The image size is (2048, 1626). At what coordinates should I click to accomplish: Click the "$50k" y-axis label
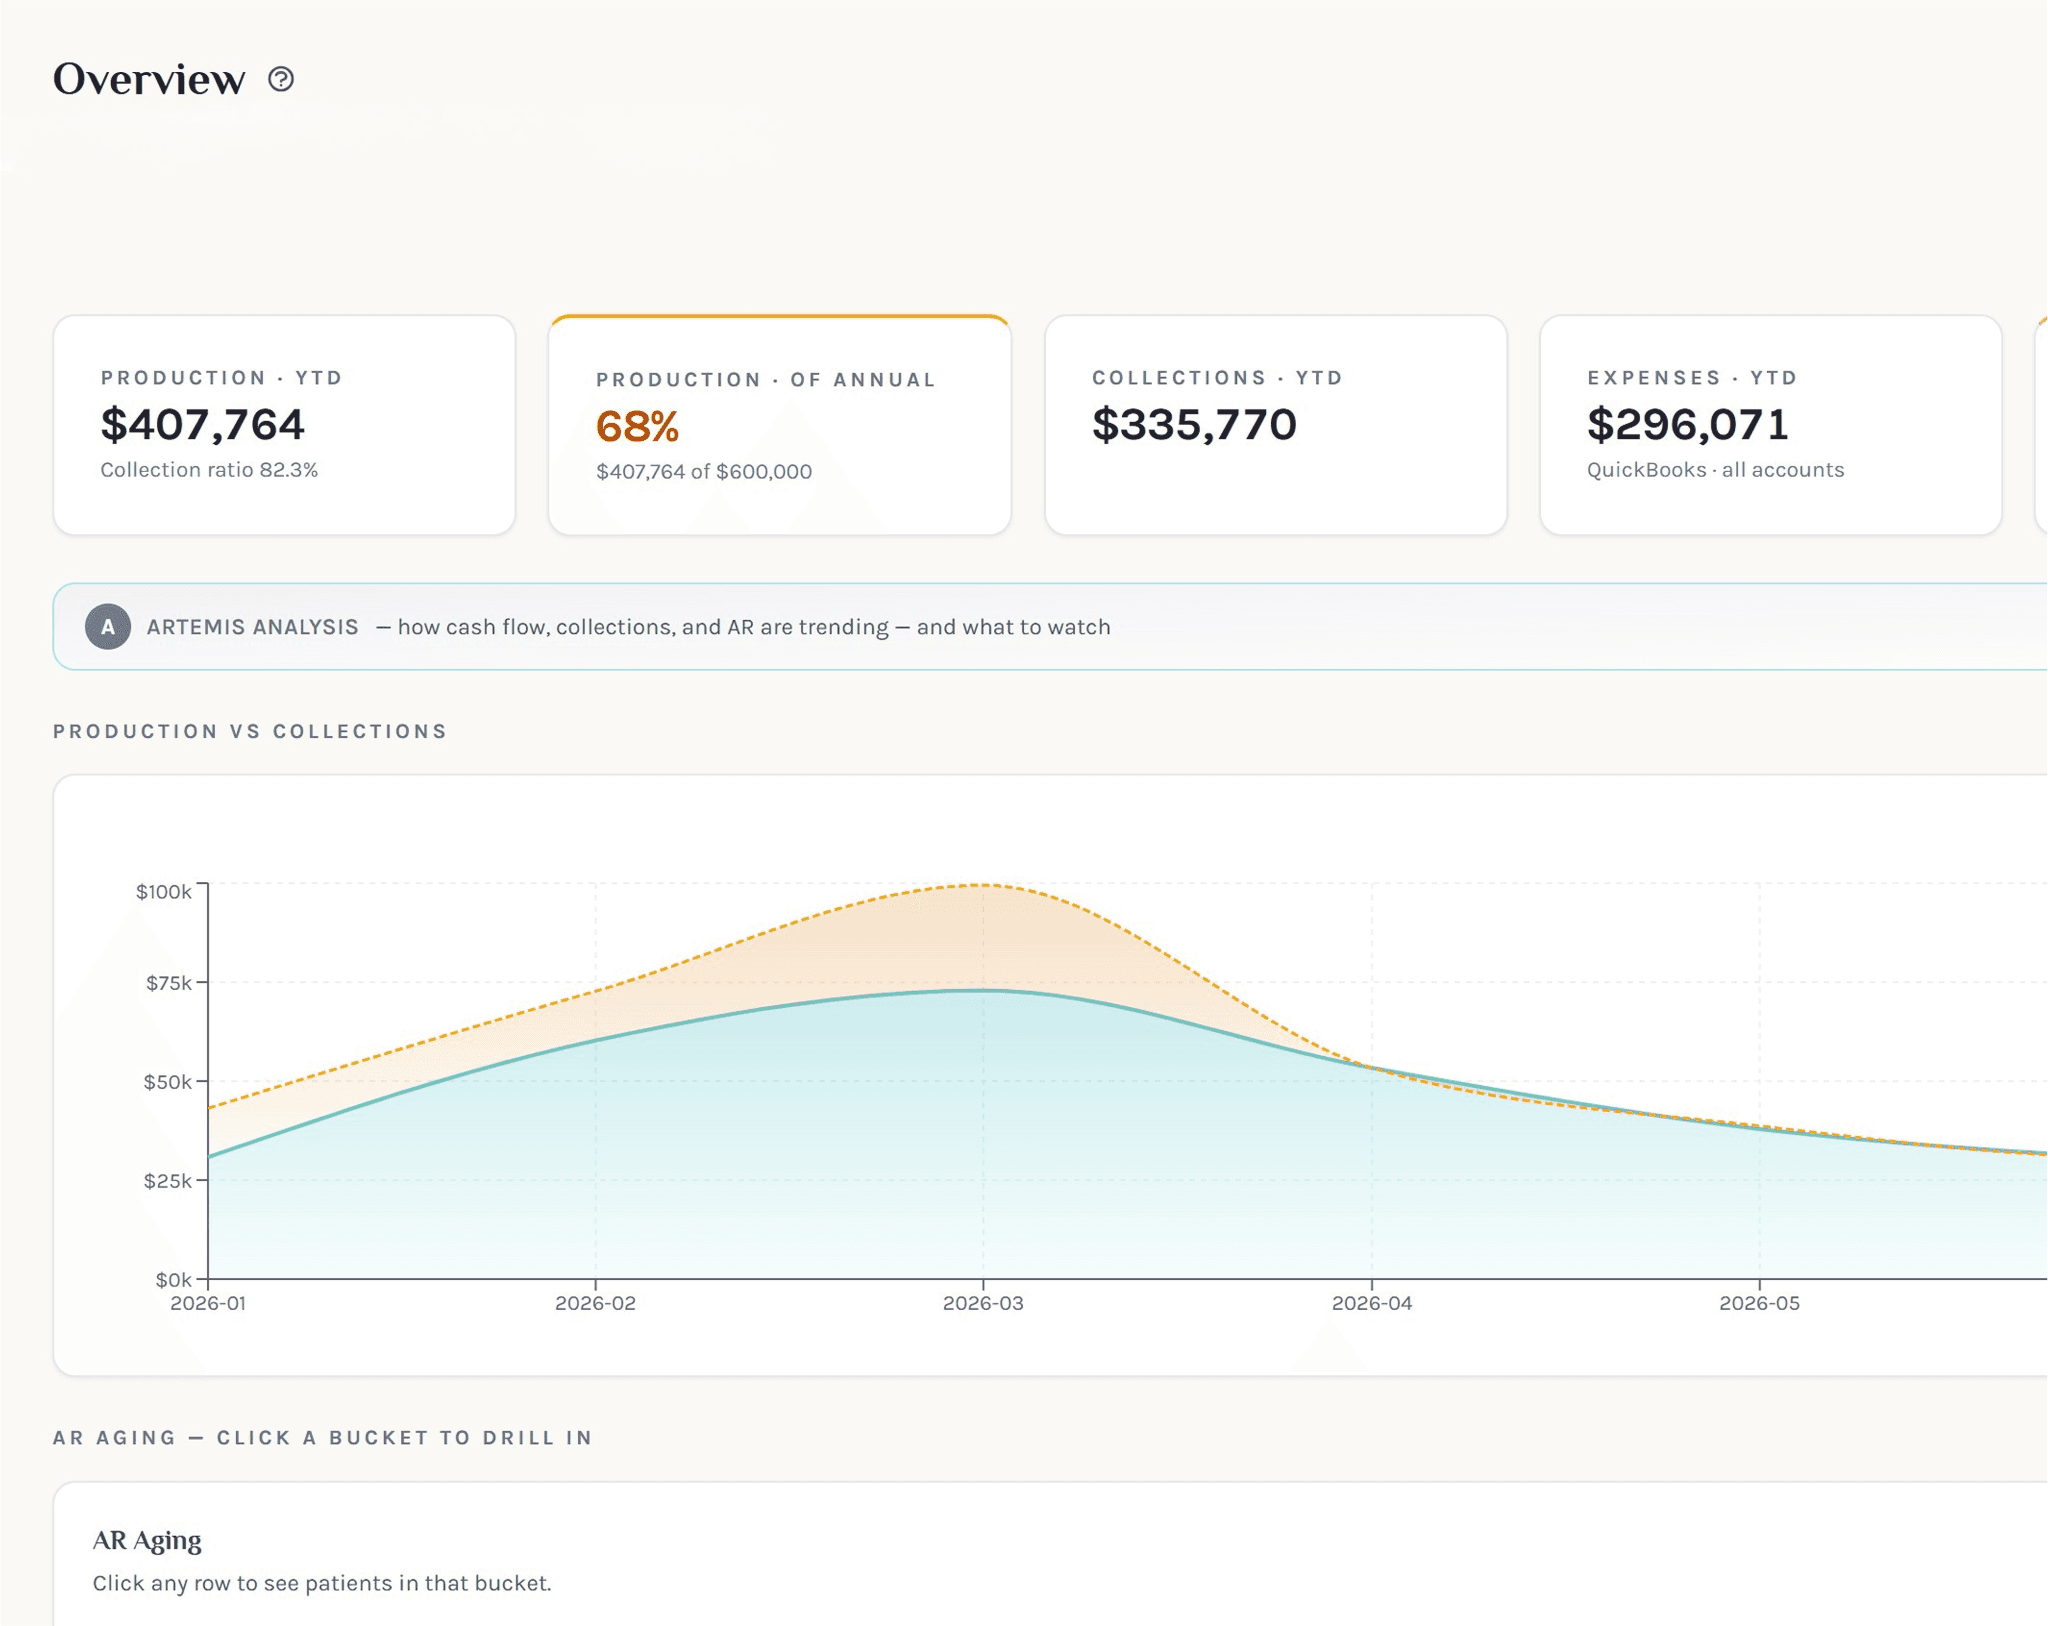[168, 1082]
